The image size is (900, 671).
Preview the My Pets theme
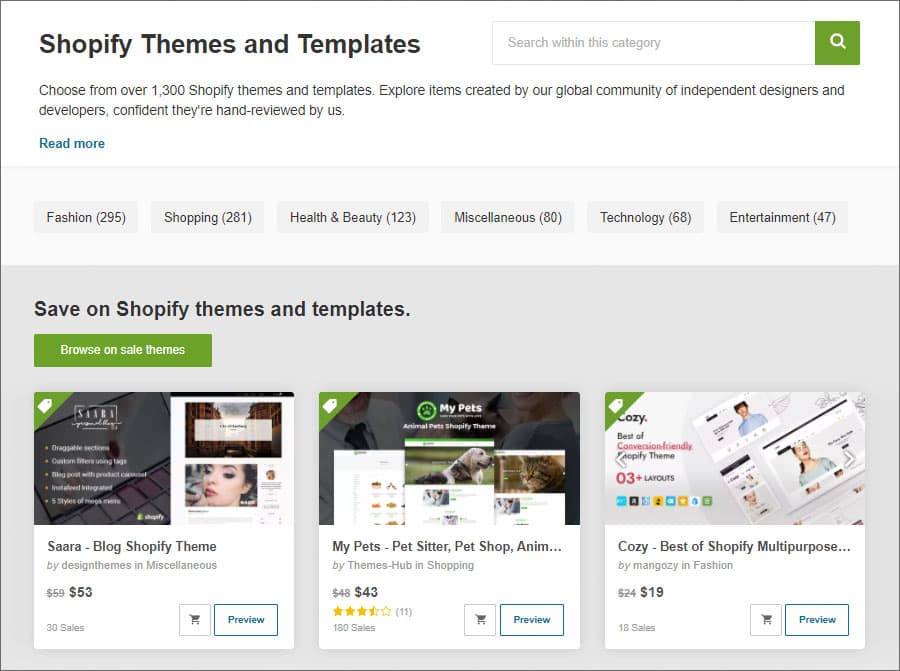532,619
